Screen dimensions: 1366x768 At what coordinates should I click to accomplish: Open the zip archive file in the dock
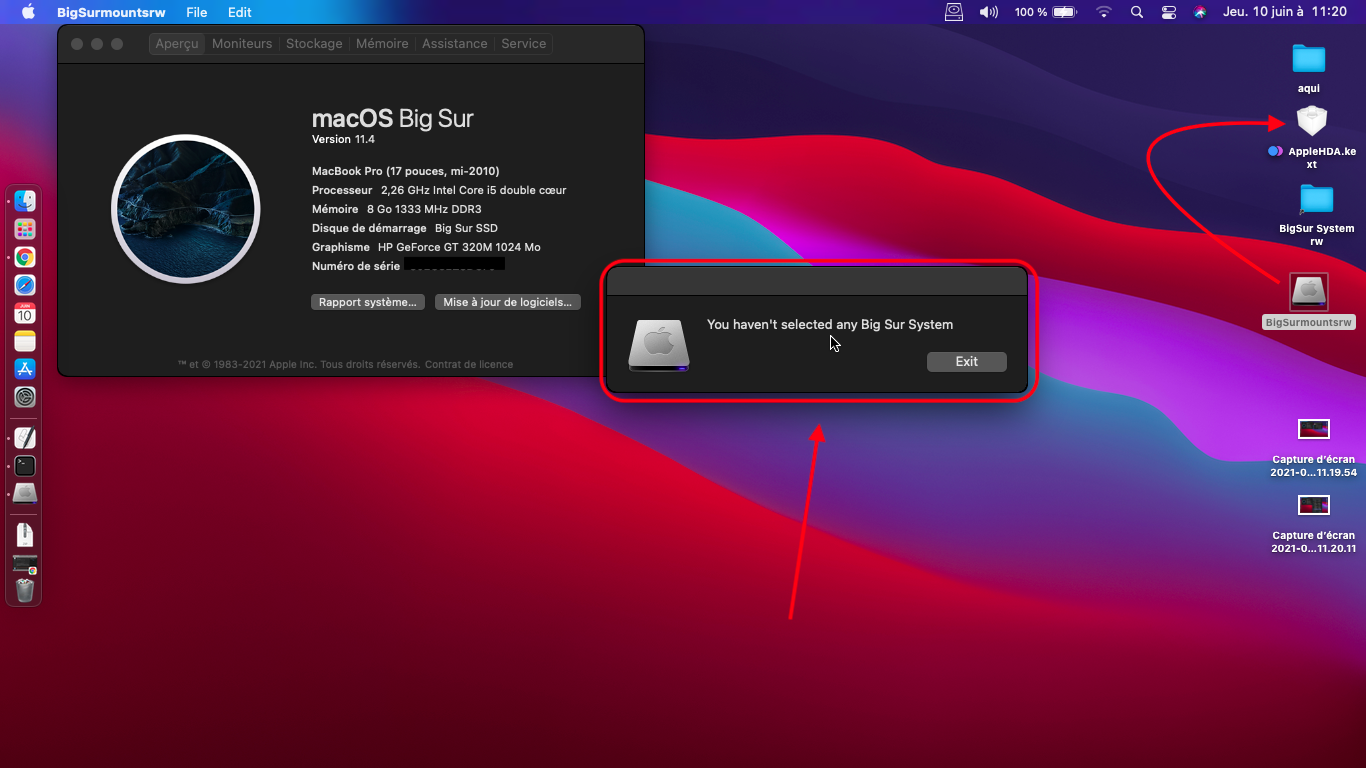coord(25,534)
